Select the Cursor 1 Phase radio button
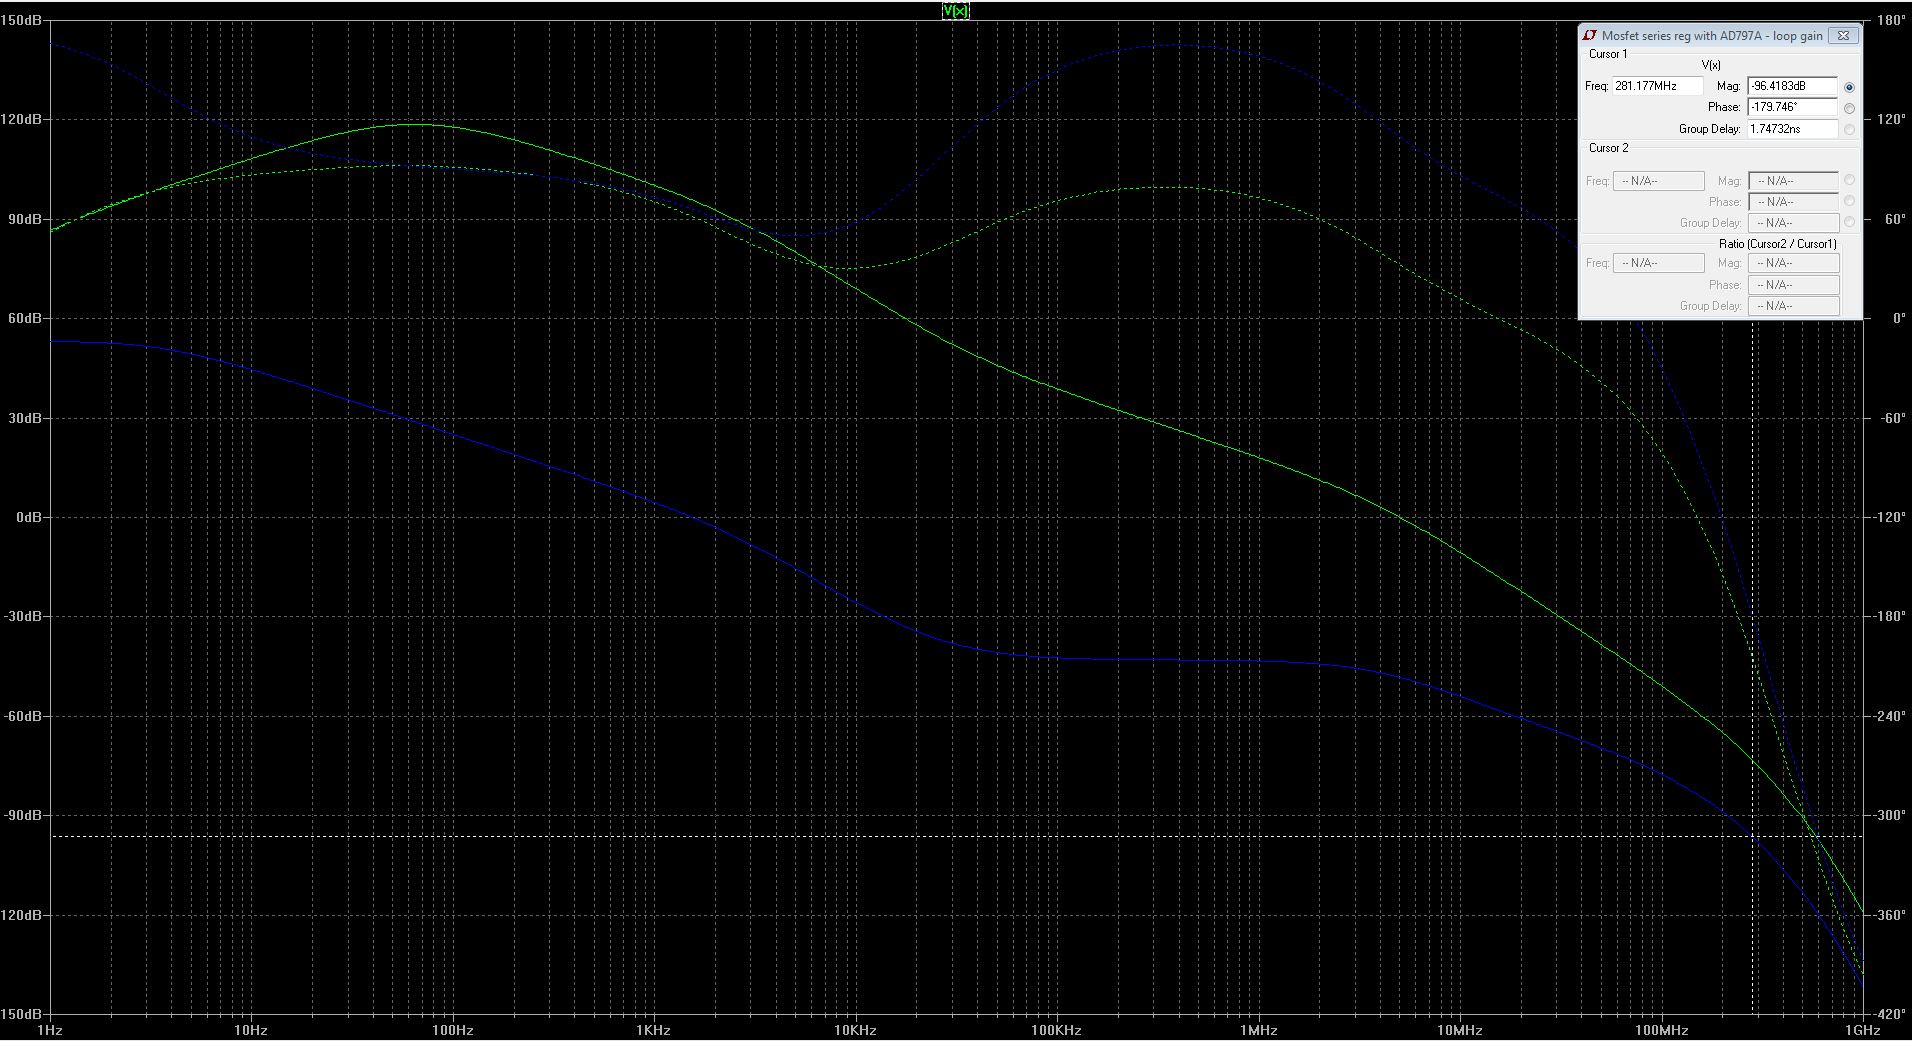 point(1849,108)
